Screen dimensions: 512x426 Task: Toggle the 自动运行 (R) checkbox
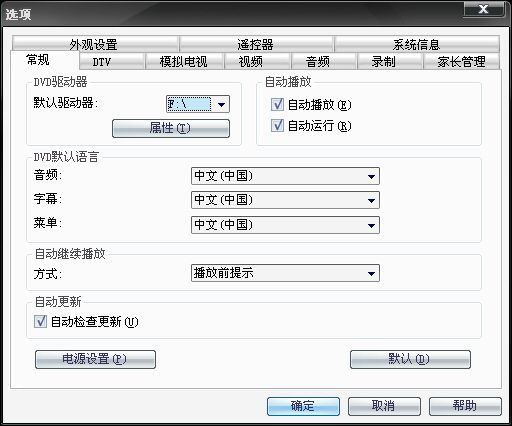coord(277,126)
